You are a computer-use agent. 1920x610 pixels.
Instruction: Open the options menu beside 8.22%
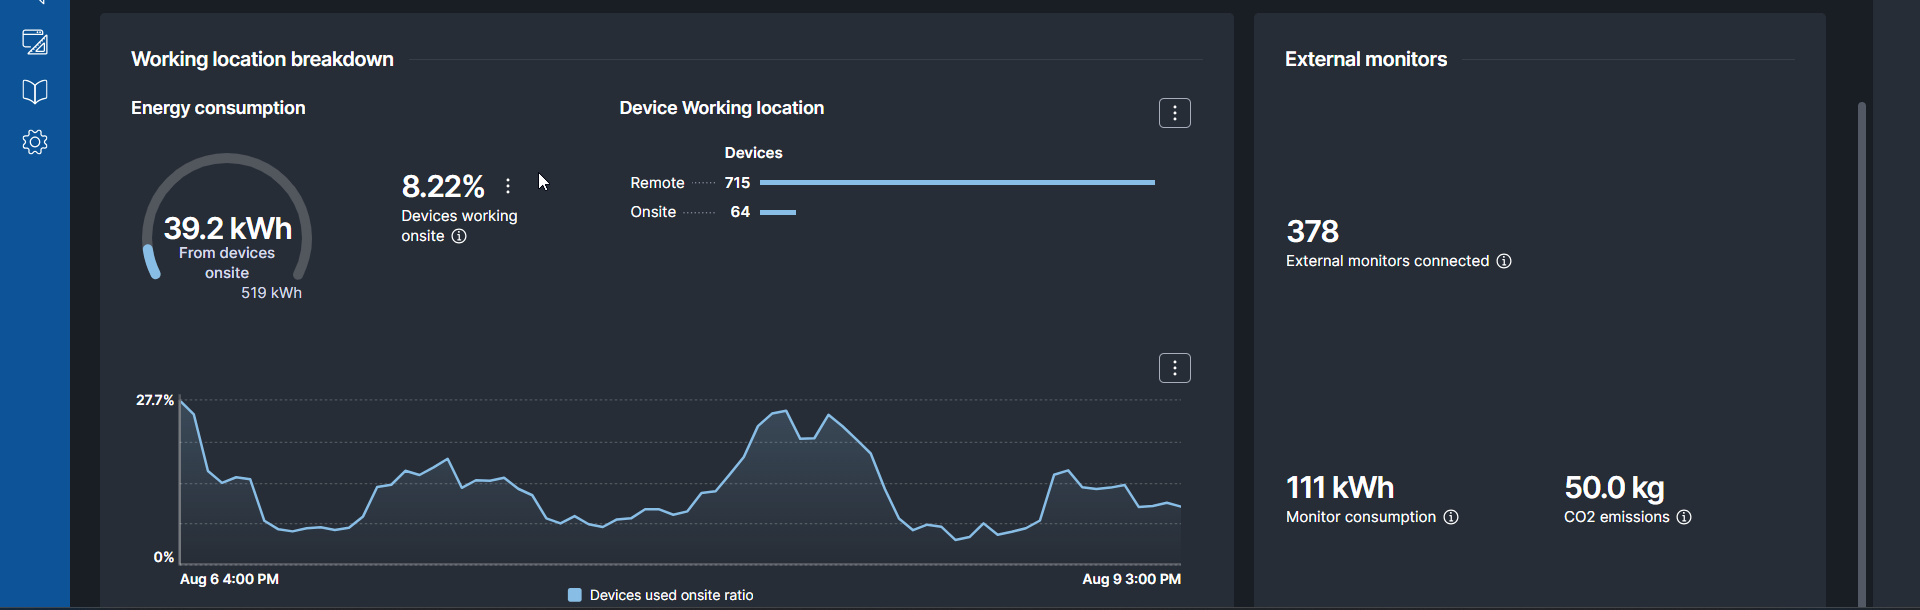click(508, 186)
